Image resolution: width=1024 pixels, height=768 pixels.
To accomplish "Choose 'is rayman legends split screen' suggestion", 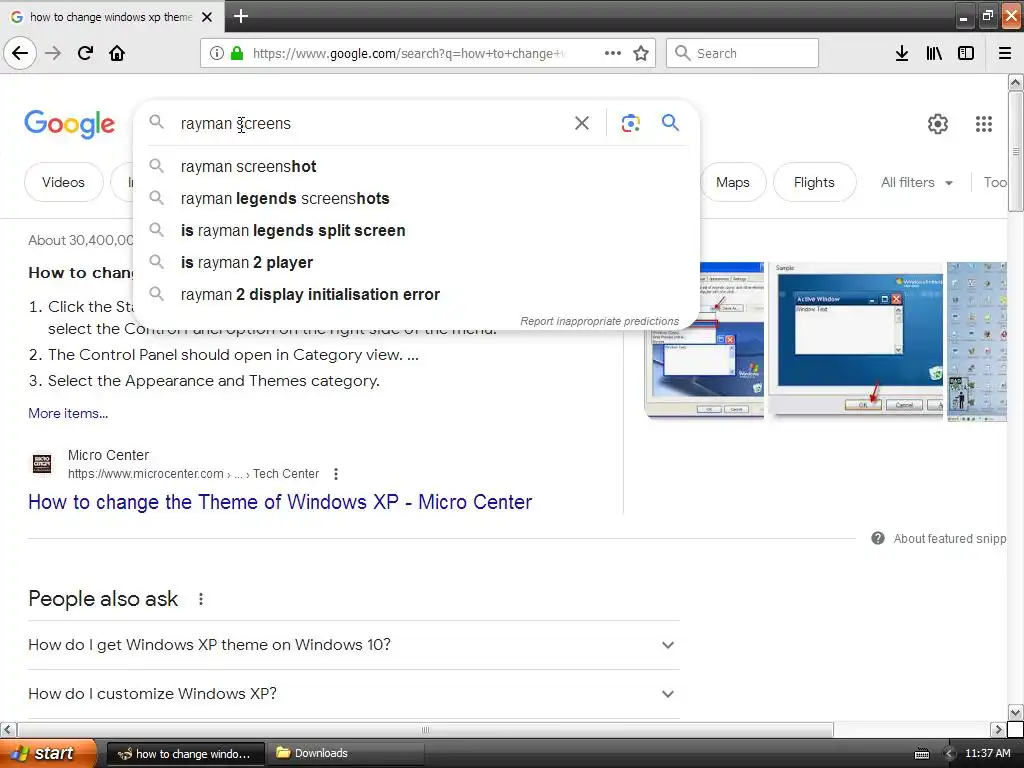I will [x=416, y=231].
